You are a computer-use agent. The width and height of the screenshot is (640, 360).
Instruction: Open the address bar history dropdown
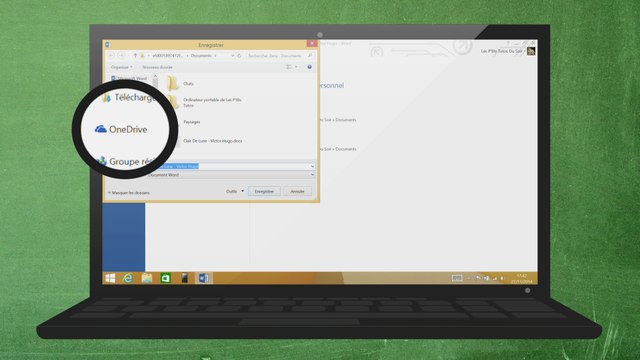[x=232, y=56]
